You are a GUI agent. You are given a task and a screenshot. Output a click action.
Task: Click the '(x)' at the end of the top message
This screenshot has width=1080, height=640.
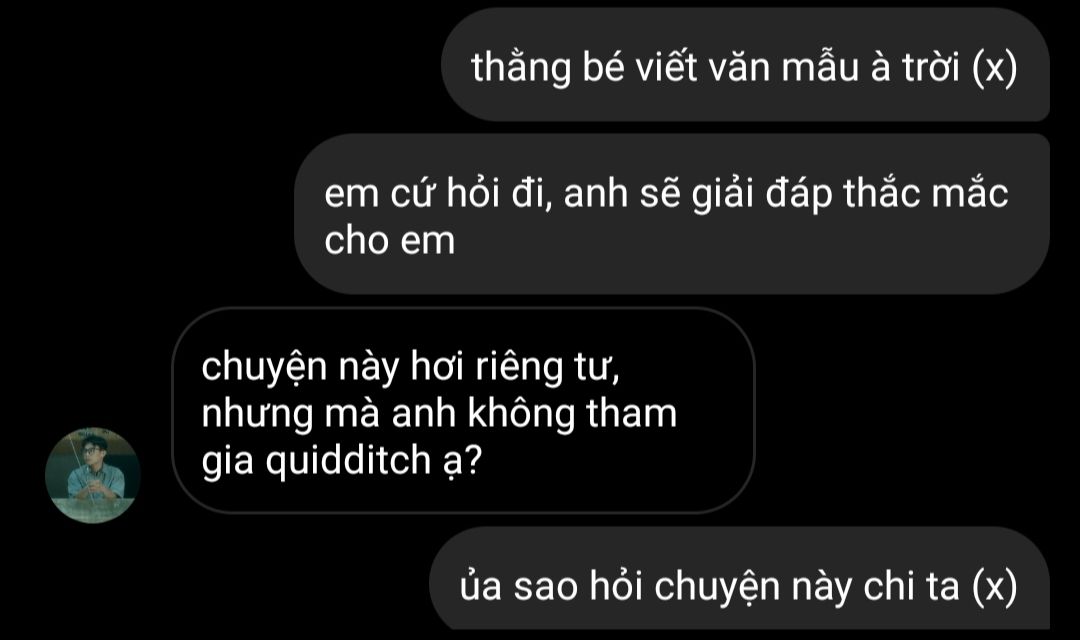995,68
